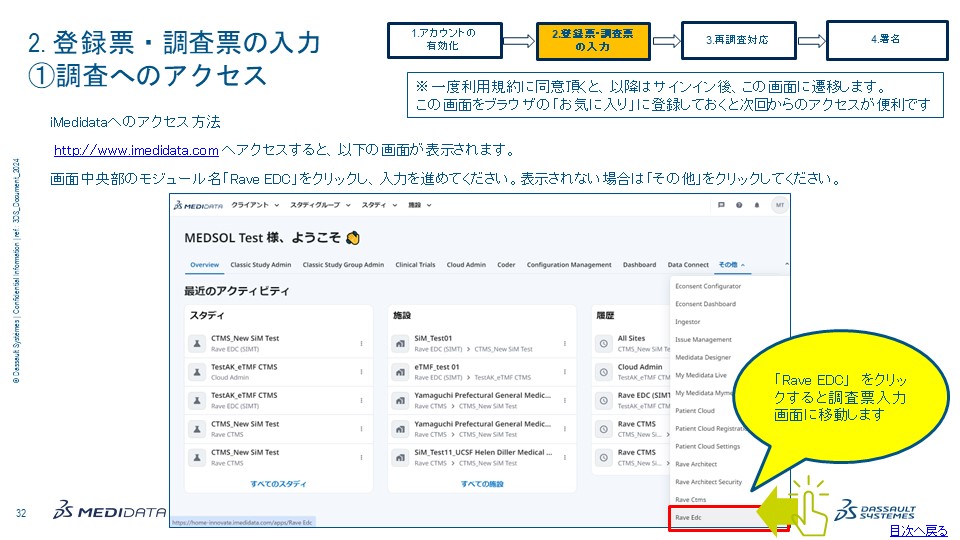Open kebab menu for SiM_Test11_UCSF Helen Diller Medical
This screenshot has width=960, height=540.
[x=564, y=457]
